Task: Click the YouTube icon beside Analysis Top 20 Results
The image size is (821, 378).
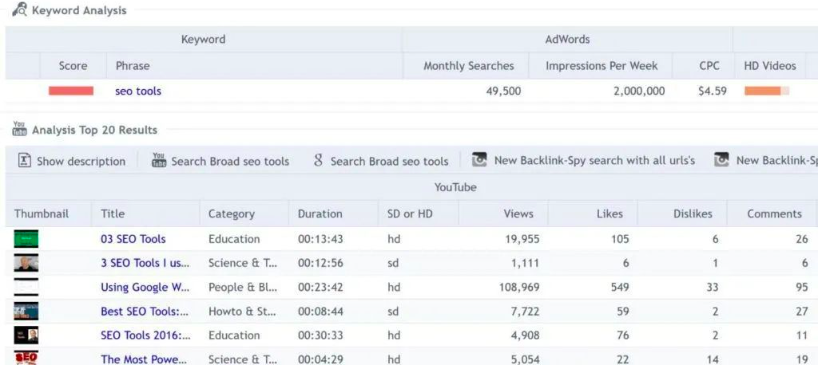Action: click(19, 129)
